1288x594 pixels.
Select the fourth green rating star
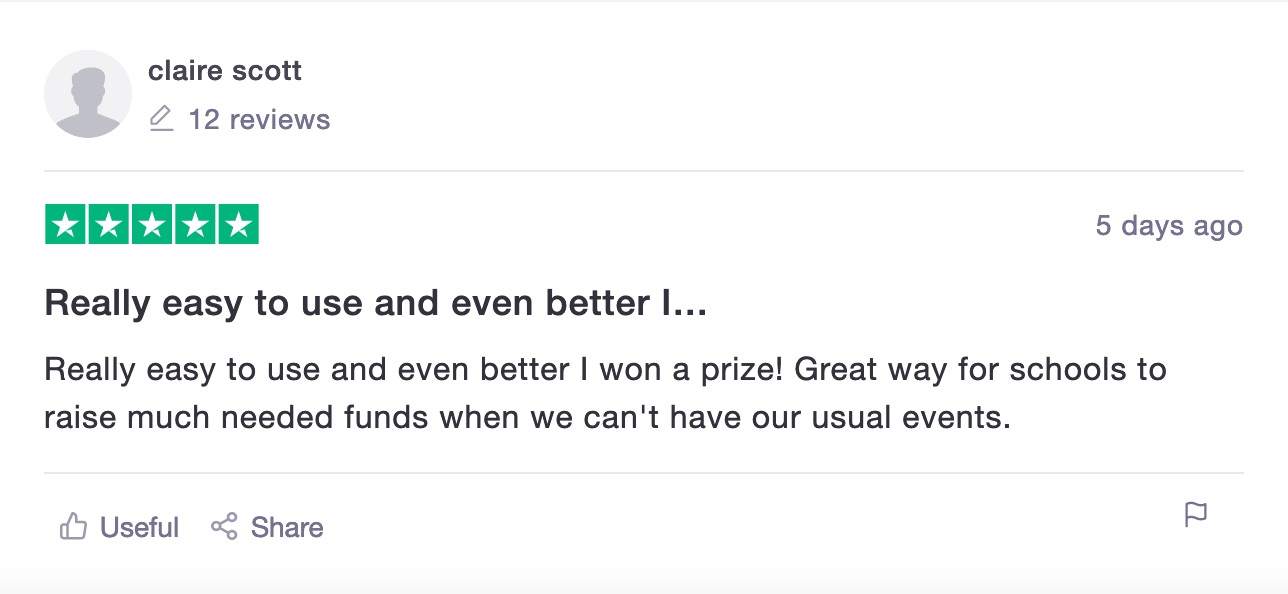(x=195, y=224)
